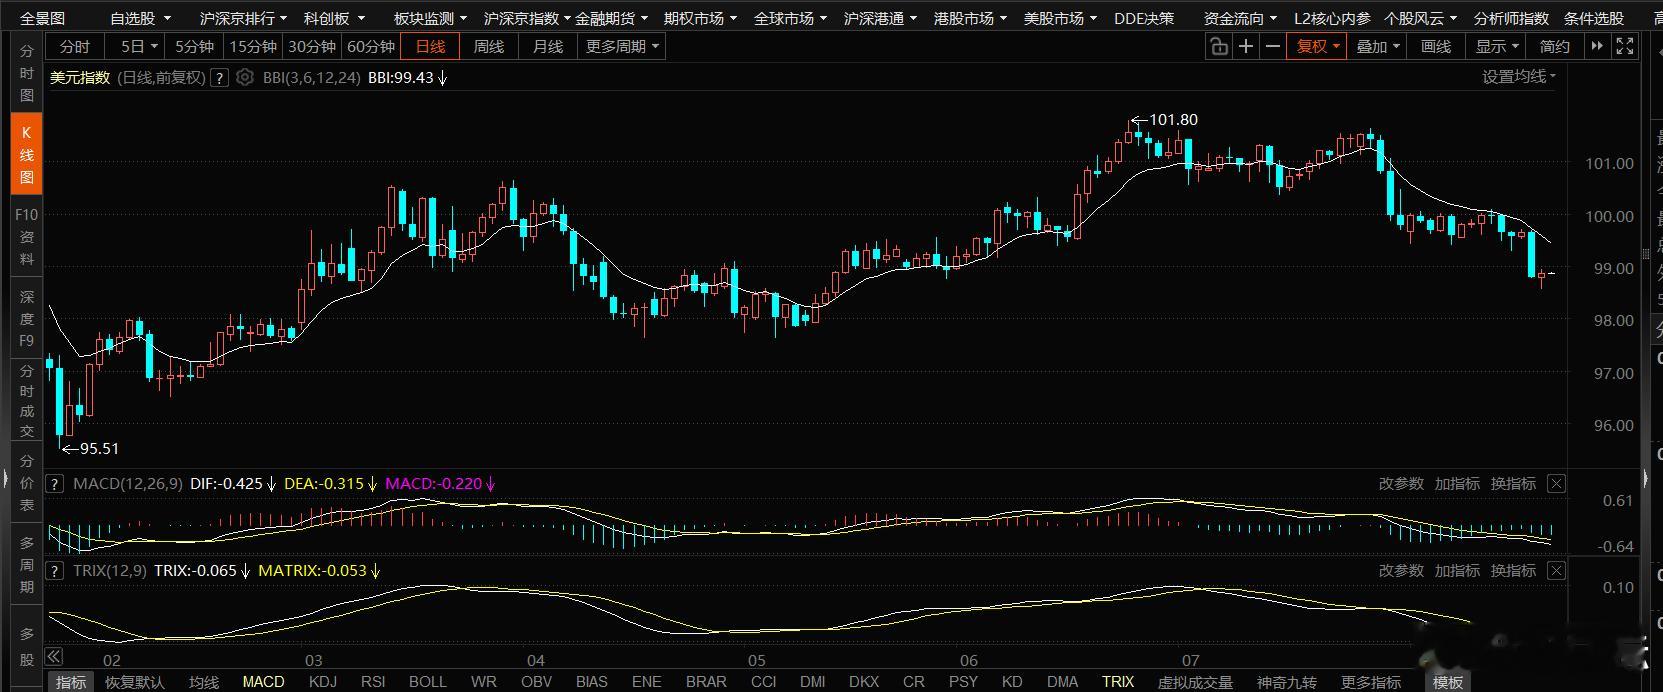Click 更多指标 at bottom bar
1663x692 pixels.
(x=1371, y=682)
